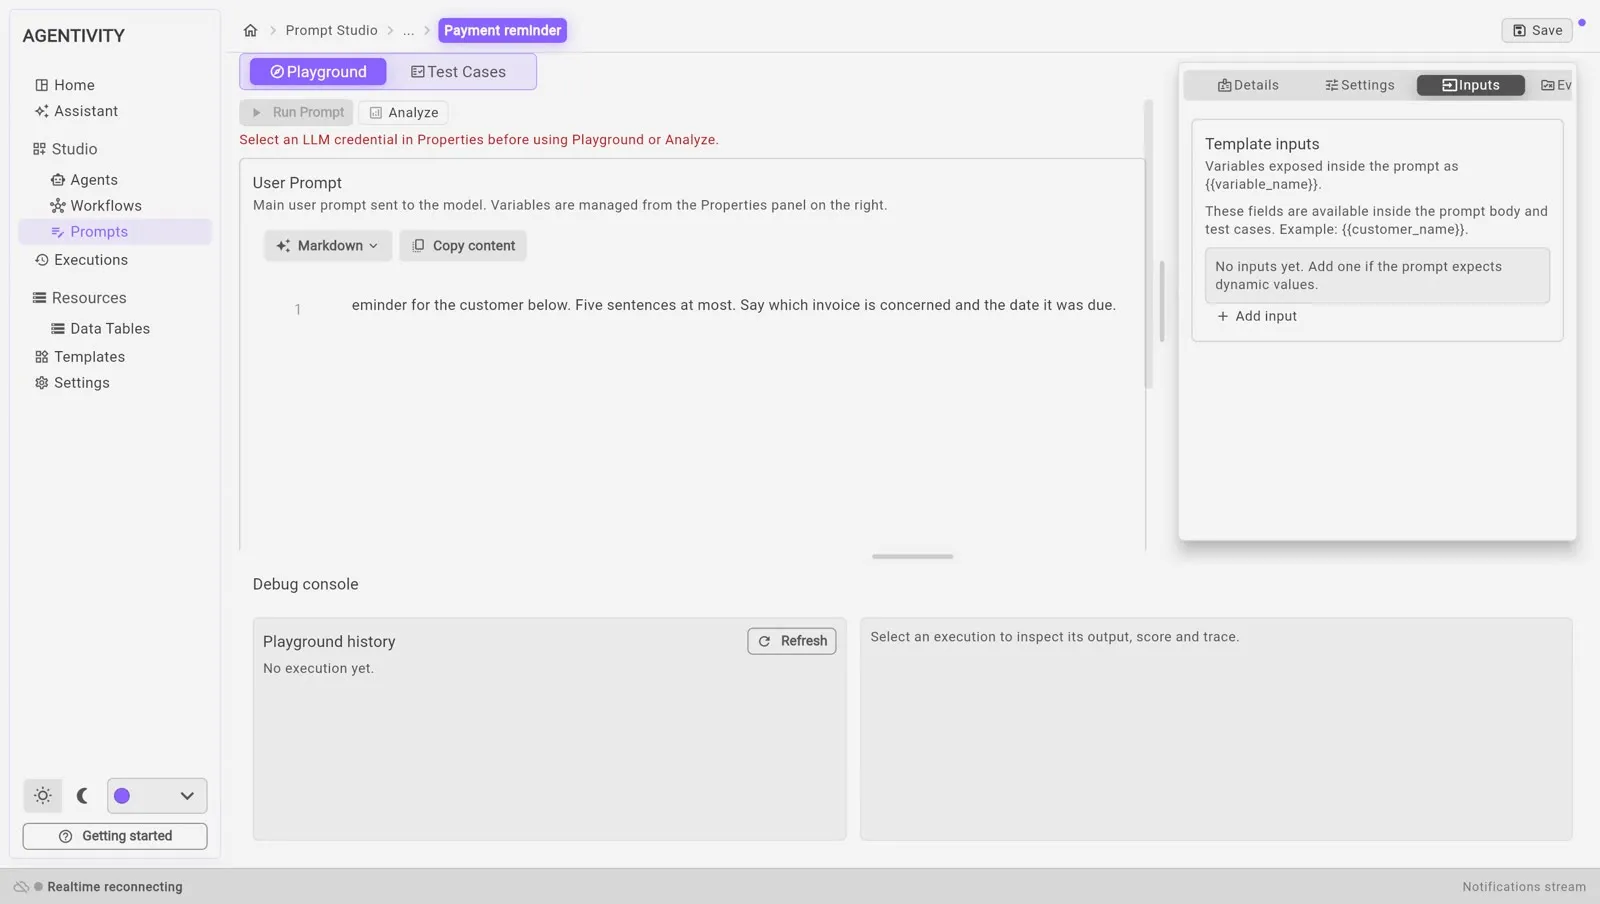Image resolution: width=1600 pixels, height=904 pixels.
Task: Open Executions from the sidebar
Action: tap(81, 260)
